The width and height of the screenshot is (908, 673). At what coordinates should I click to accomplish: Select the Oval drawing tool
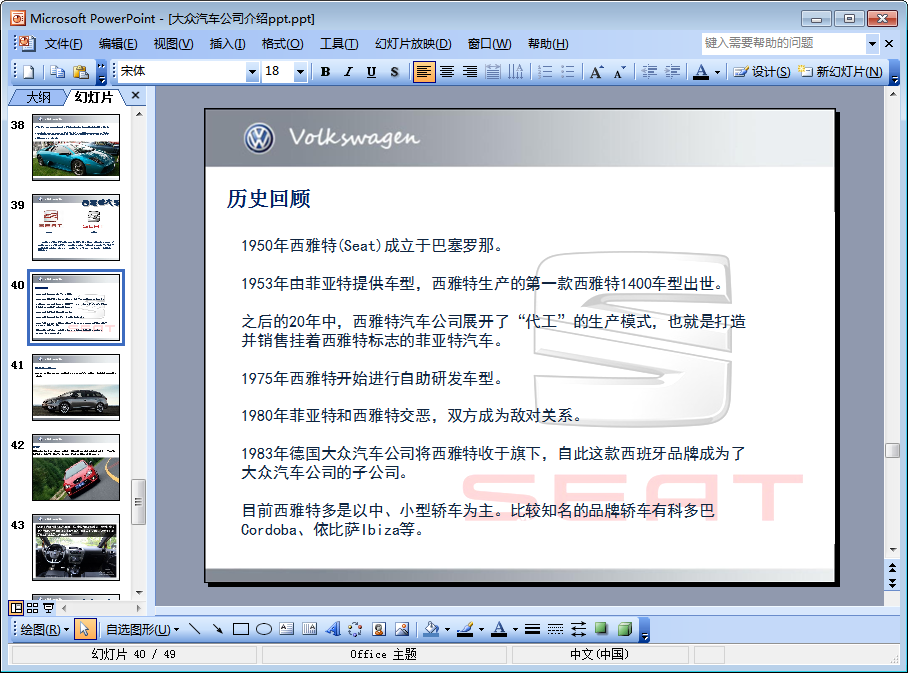264,629
